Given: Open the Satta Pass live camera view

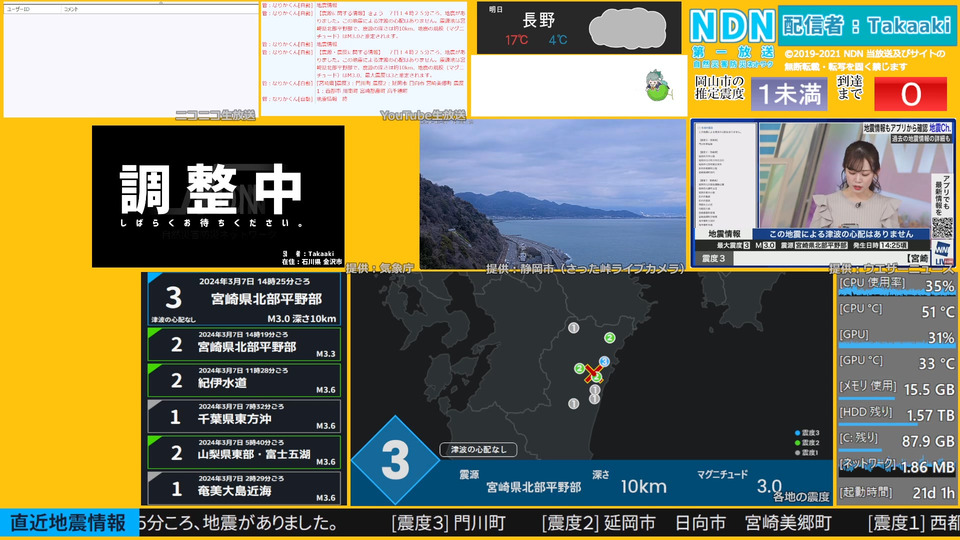Looking at the screenshot, I should [x=553, y=194].
